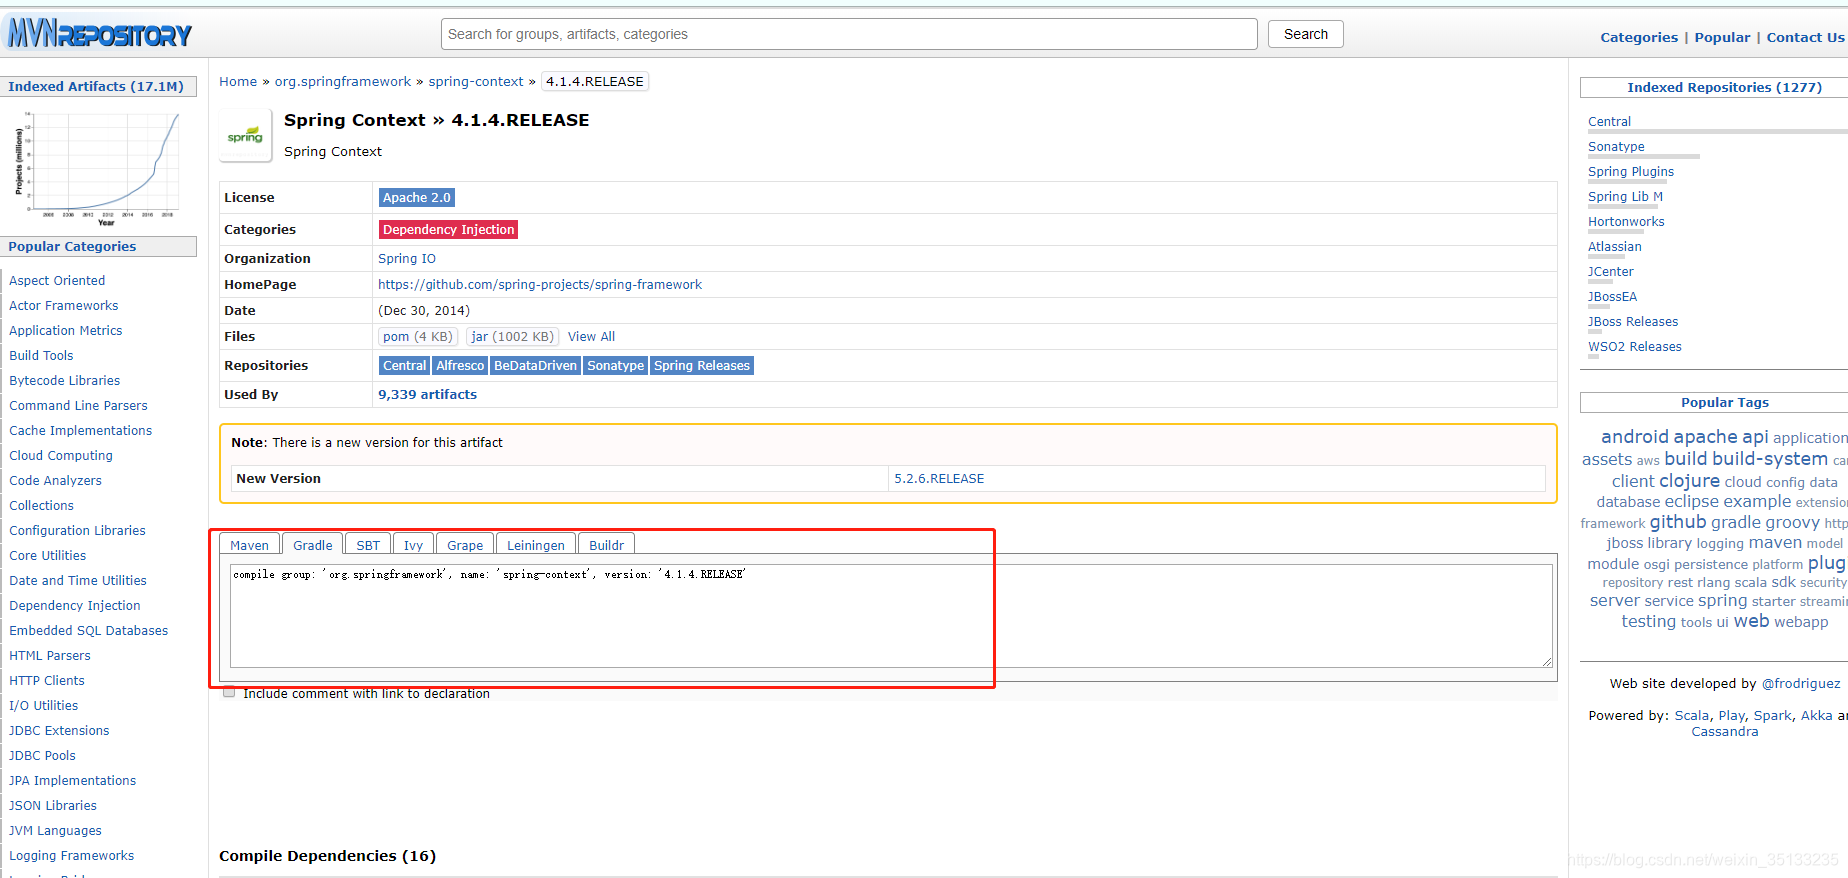The image size is (1848, 878).
Task: Open new version 5.2.6.RELEASE link
Action: pos(939,479)
